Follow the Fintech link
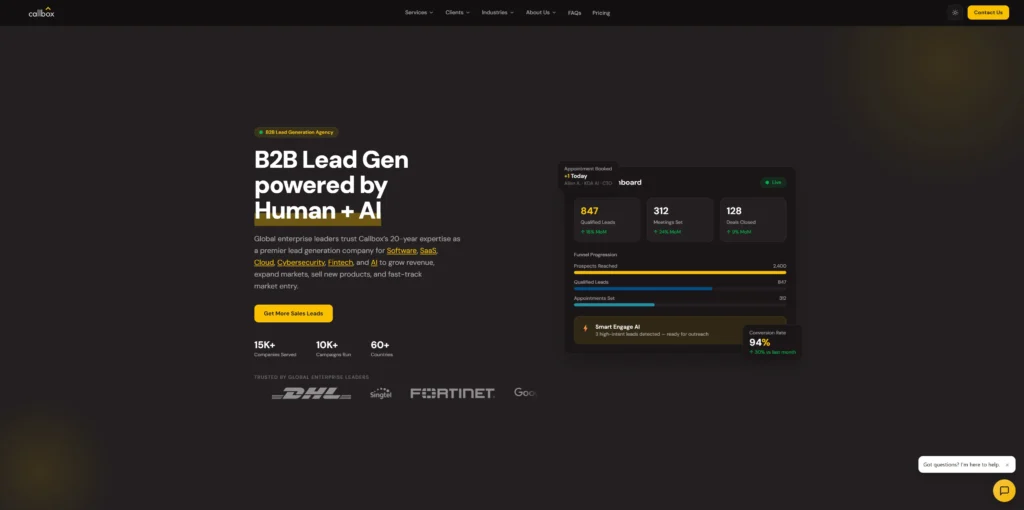 [x=340, y=263]
